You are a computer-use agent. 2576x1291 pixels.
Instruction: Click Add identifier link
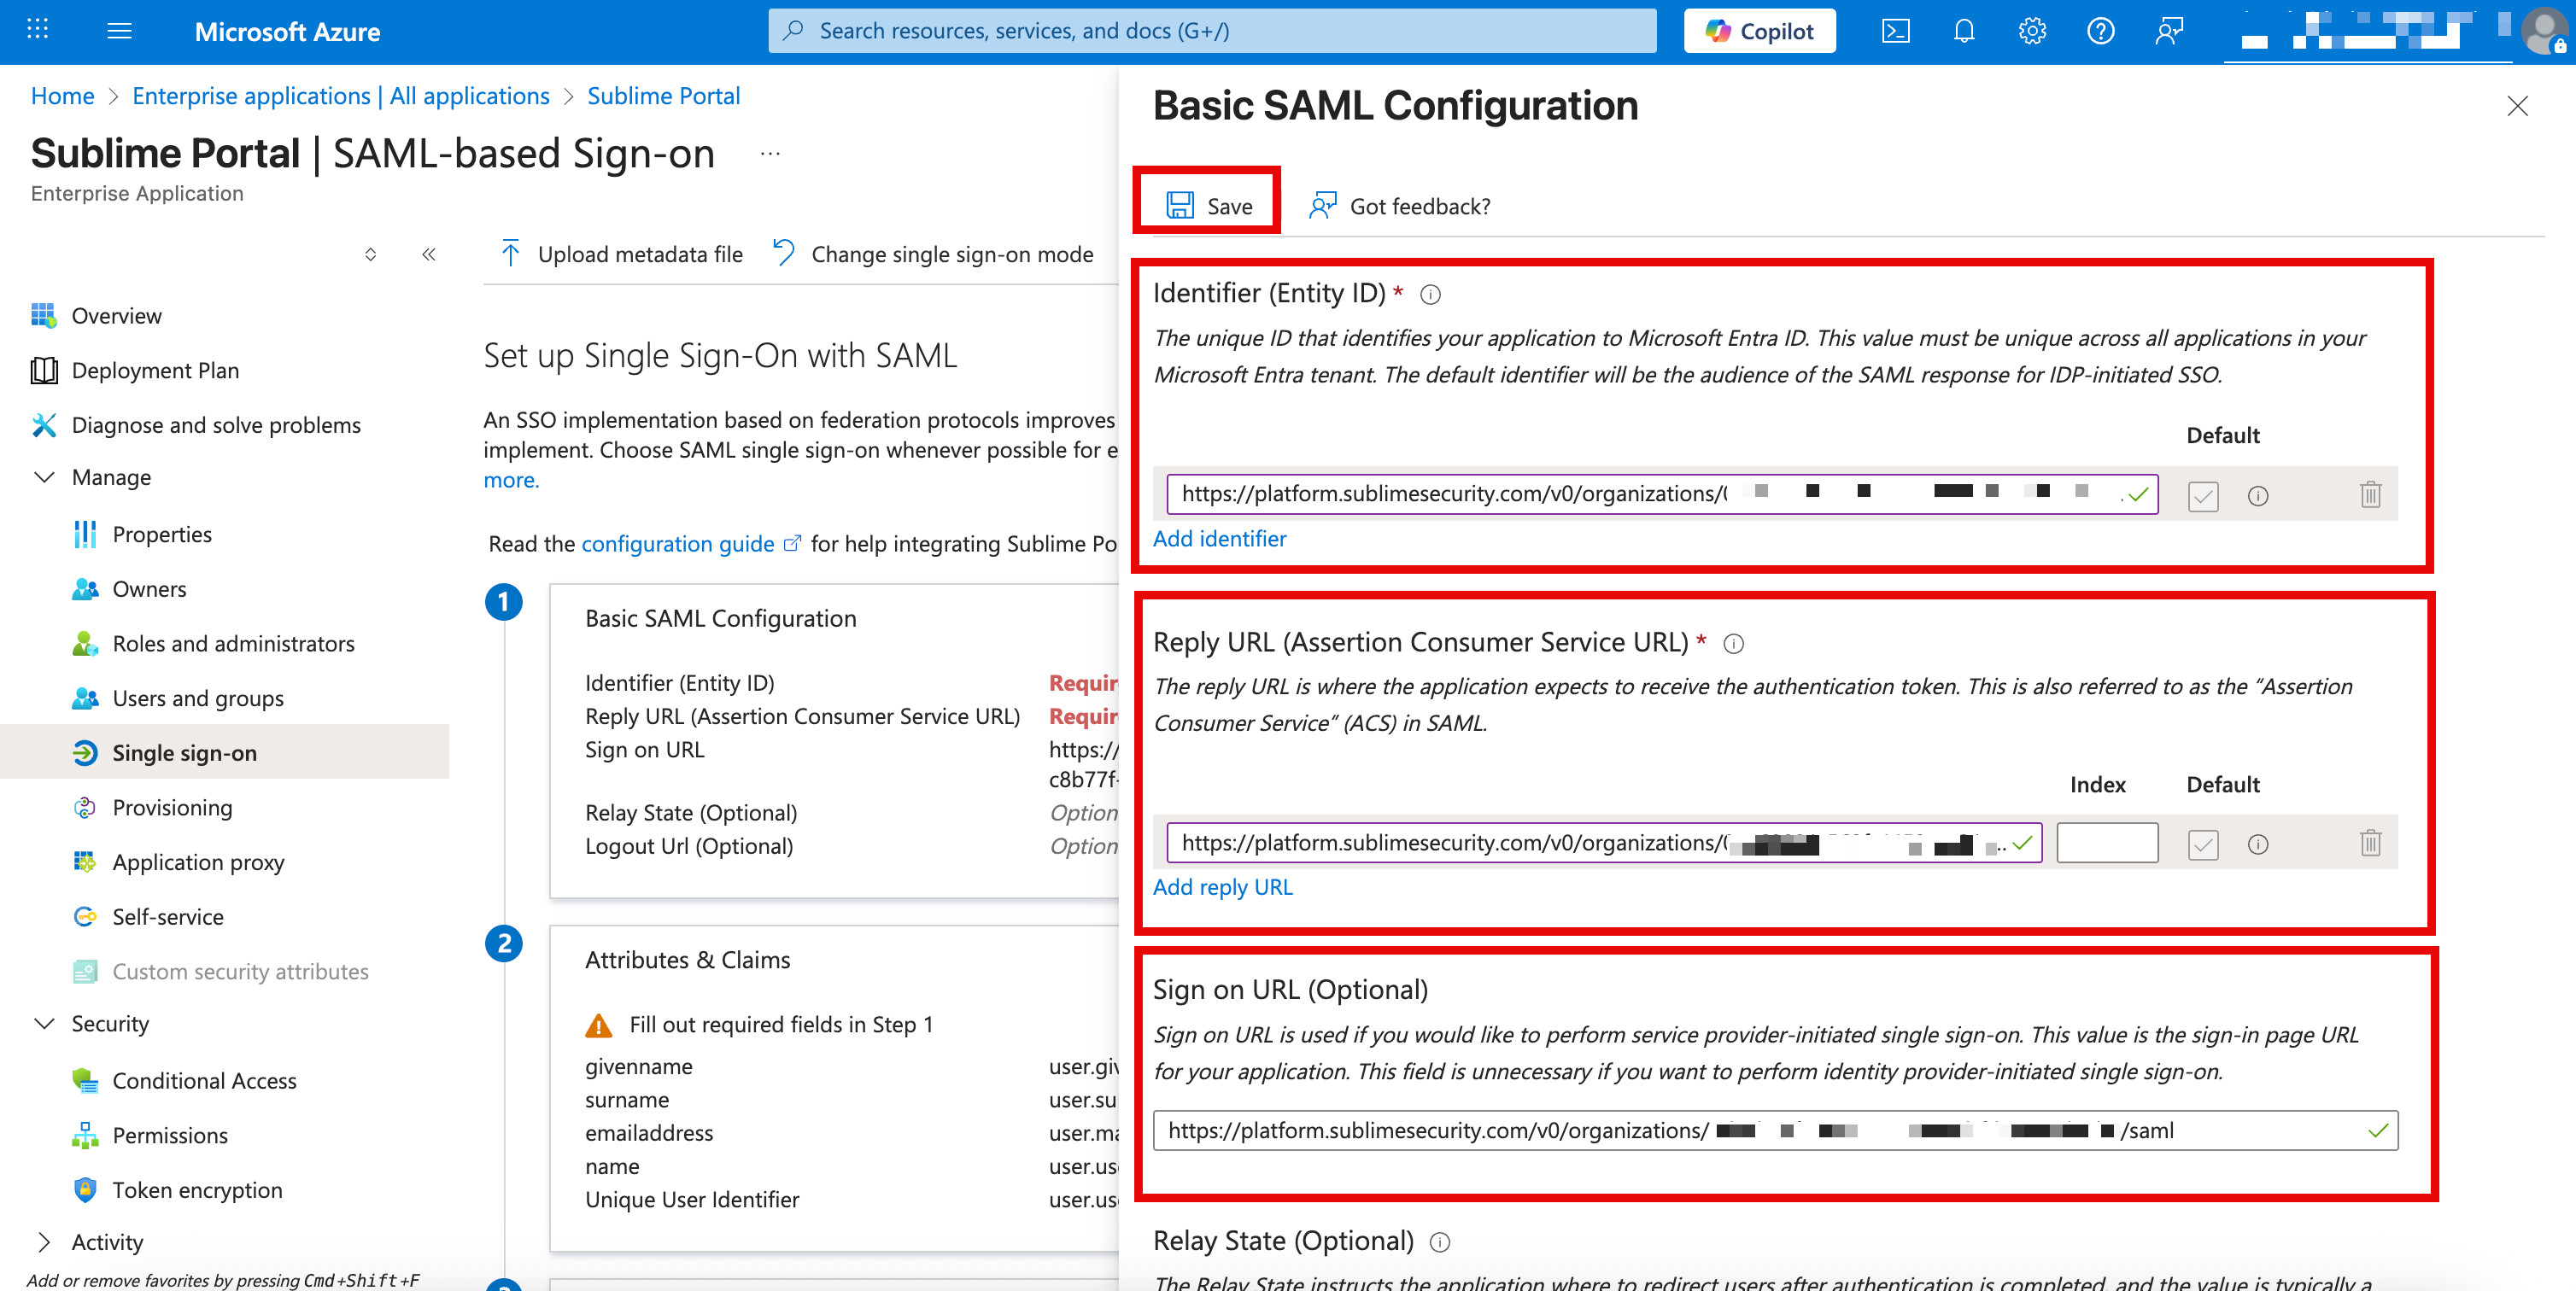(x=1219, y=538)
